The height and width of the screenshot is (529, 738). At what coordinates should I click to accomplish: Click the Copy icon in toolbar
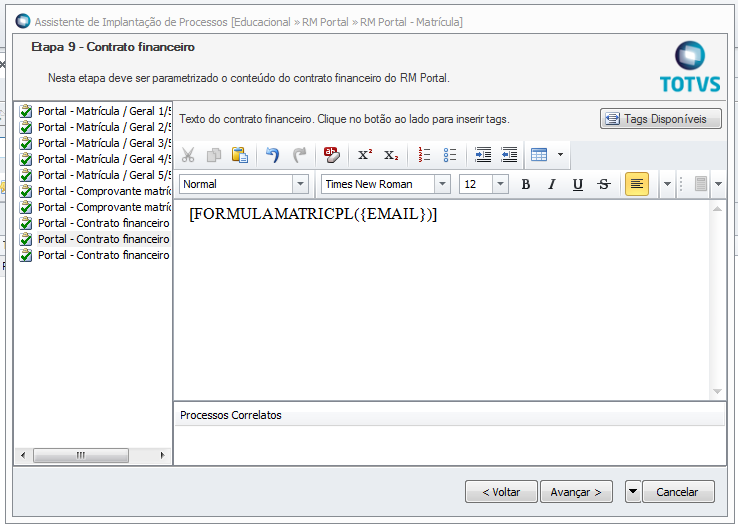pos(214,155)
